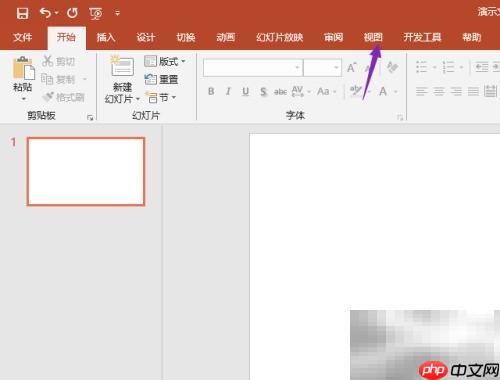Image resolution: width=500 pixels, height=380 pixels.
Task: Expand the 新建幻灯片 dropdown arrow
Action: 137,99
